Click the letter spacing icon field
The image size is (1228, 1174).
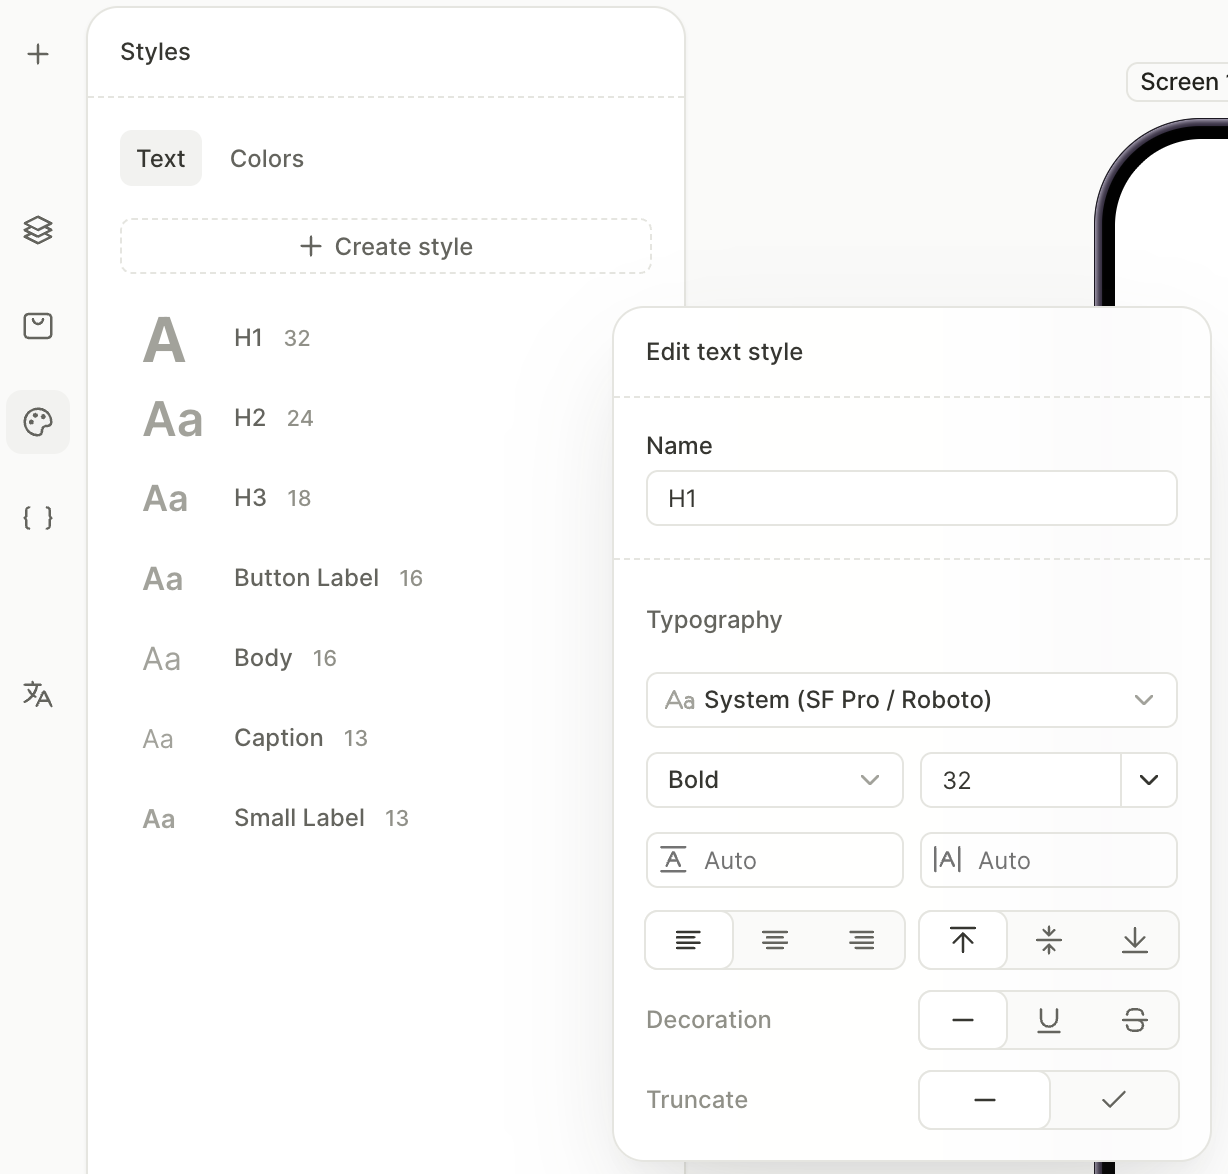click(x=1049, y=860)
